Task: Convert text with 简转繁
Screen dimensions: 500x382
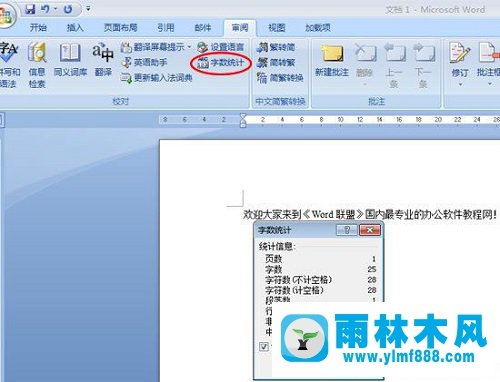Action: (x=276, y=62)
